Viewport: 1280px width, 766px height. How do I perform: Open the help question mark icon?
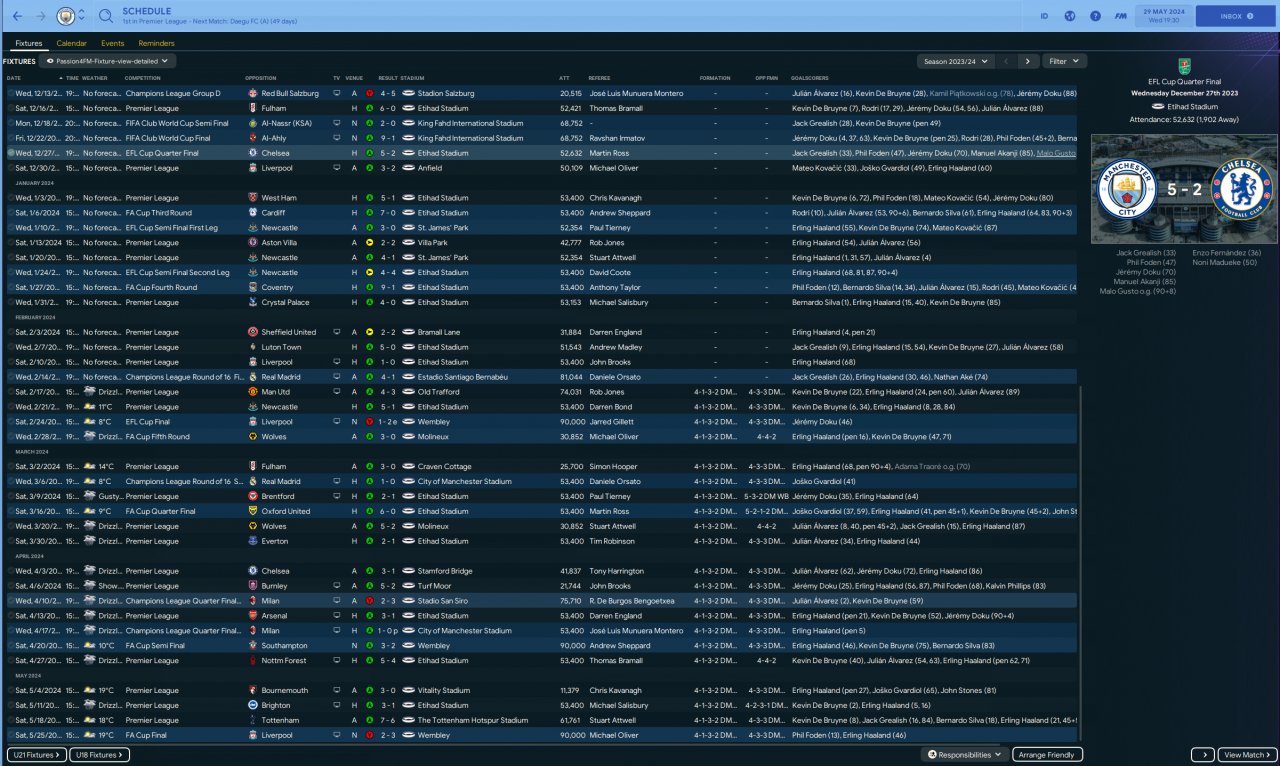[1095, 16]
